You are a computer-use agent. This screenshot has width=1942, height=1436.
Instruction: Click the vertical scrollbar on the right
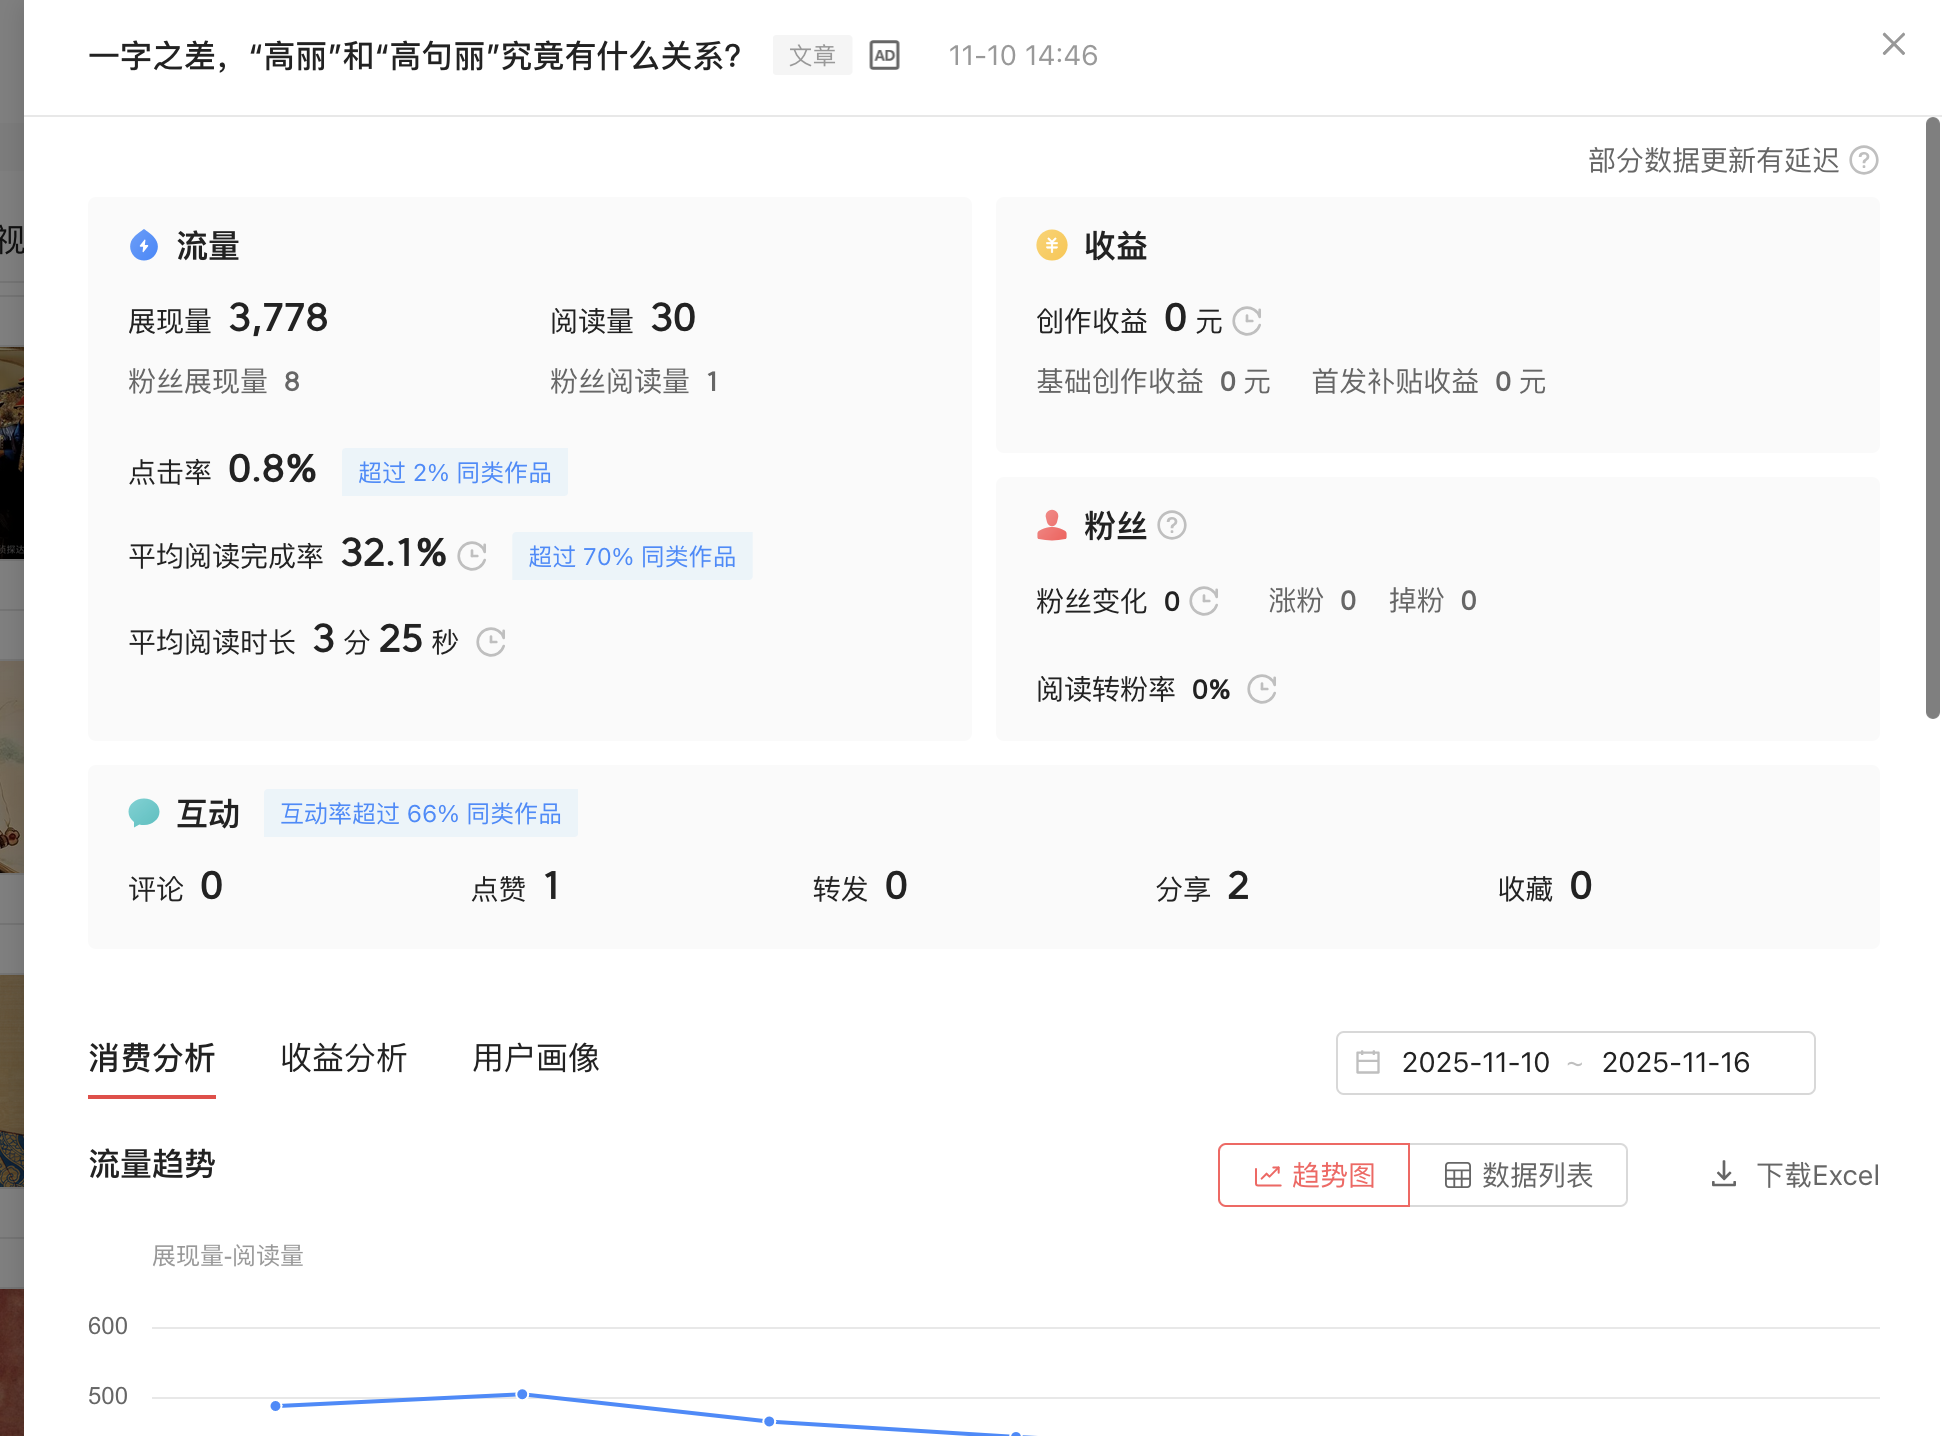pos(1932,418)
